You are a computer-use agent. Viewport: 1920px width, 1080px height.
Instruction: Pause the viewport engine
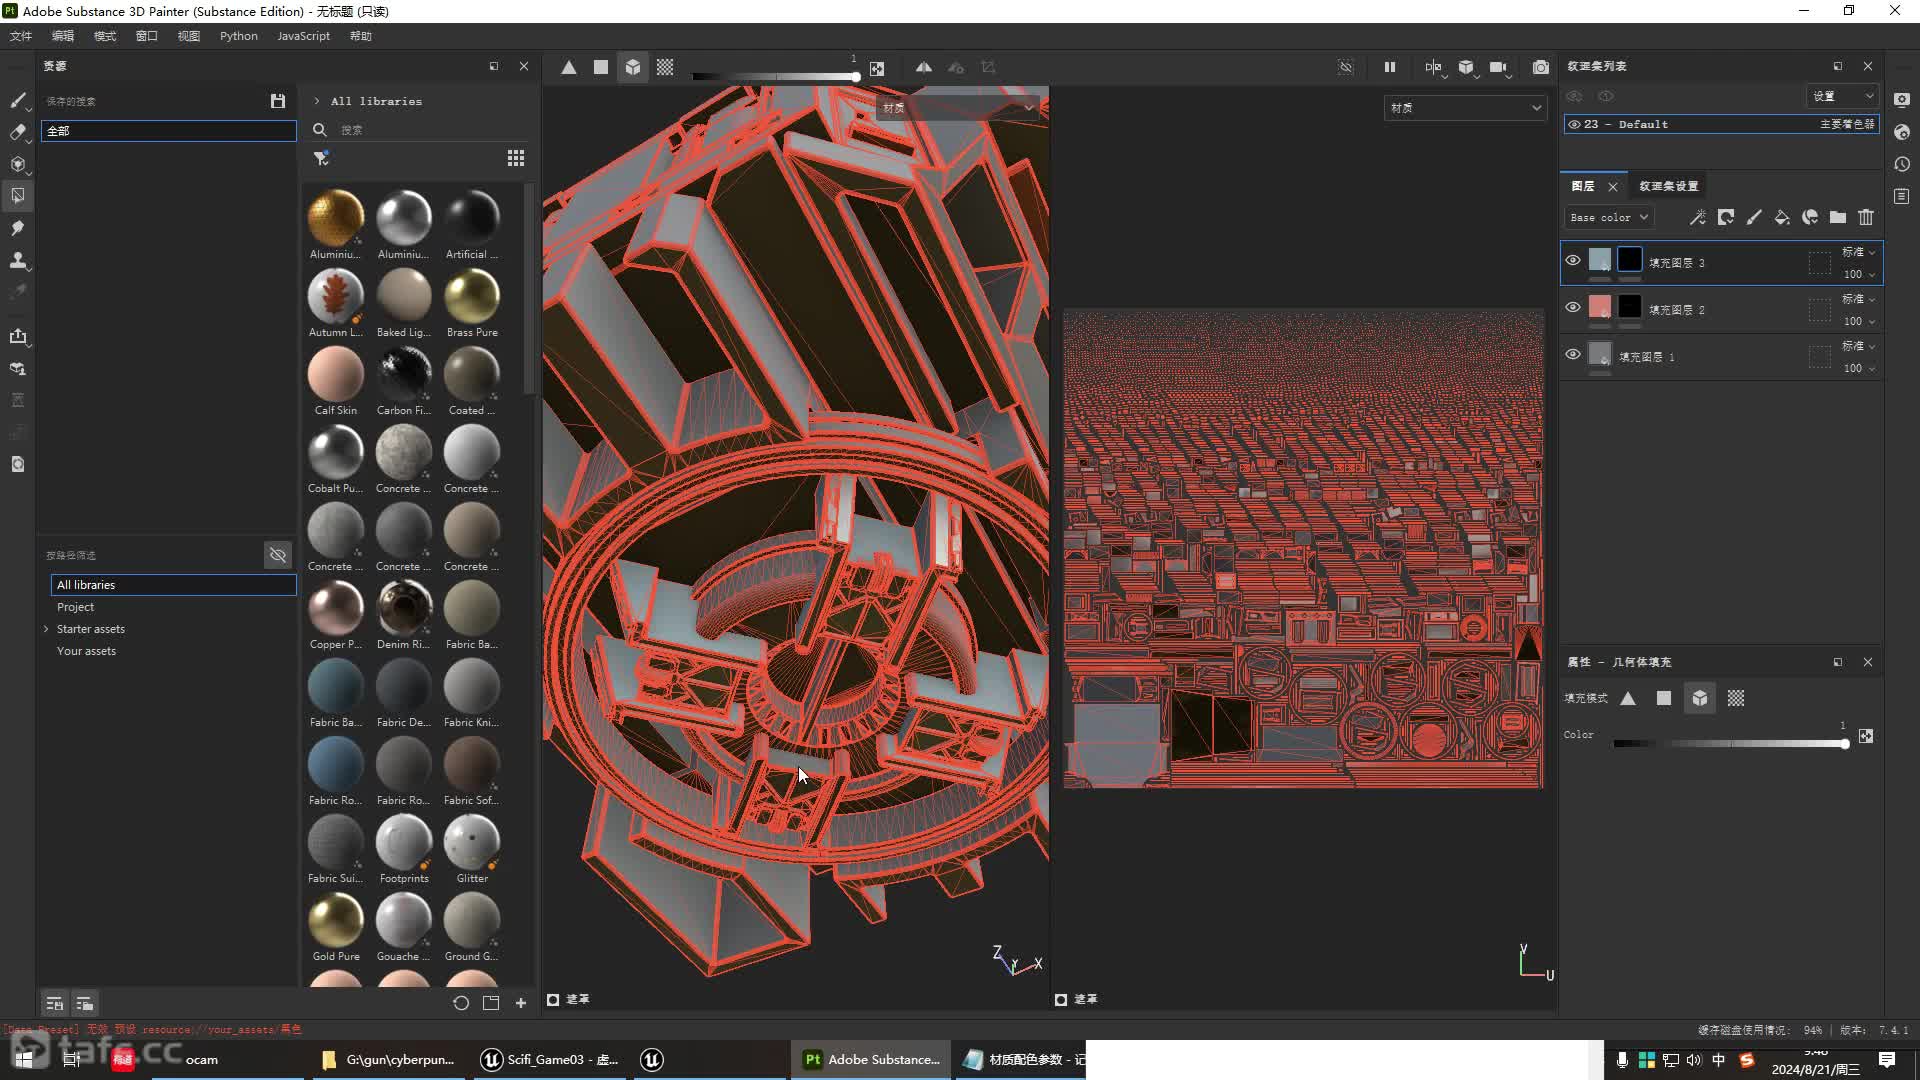(1390, 67)
